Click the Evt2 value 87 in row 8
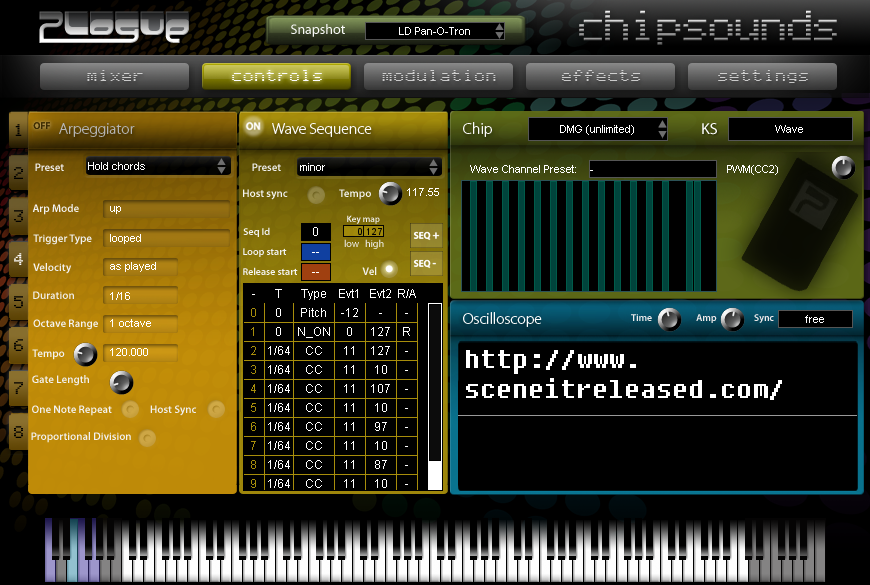This screenshot has height=585, width=870. pyautogui.click(x=381, y=465)
